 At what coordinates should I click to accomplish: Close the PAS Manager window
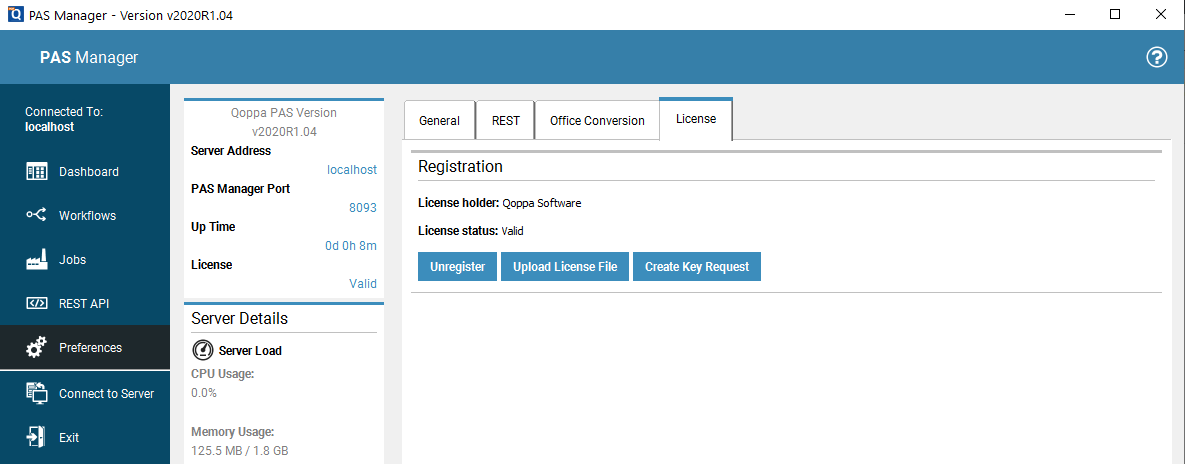[1160, 14]
